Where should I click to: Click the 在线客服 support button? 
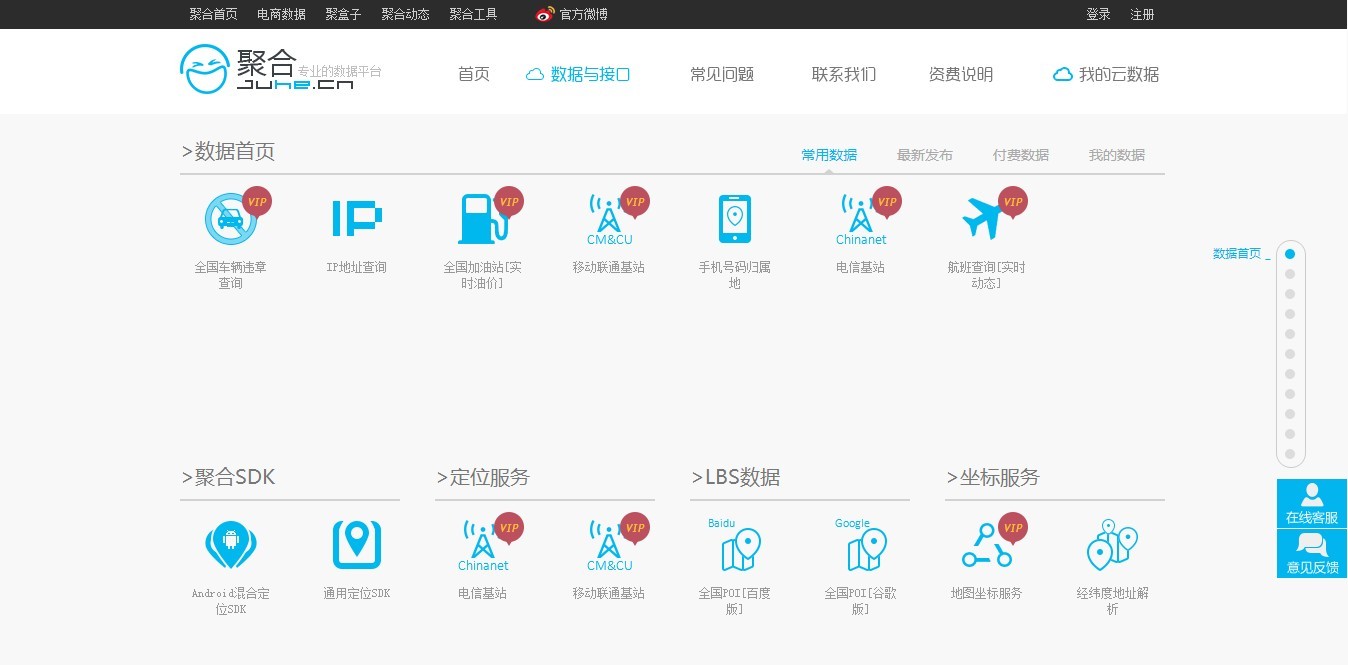click(x=1311, y=504)
